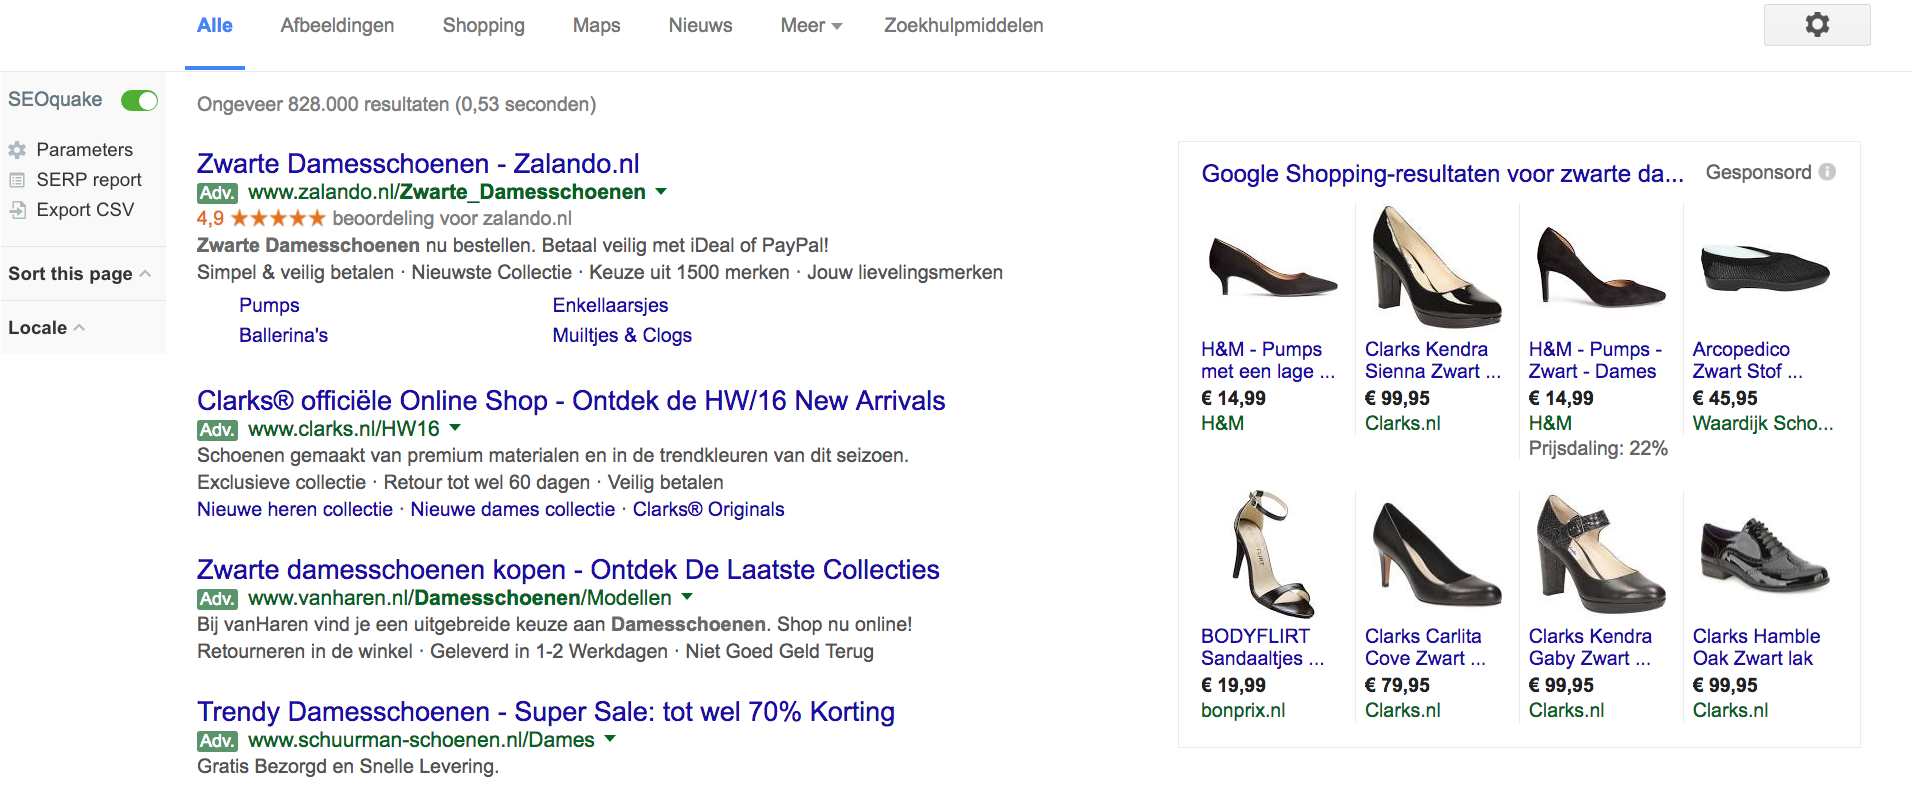The image size is (1912, 790).
Task: Open the Zwarte Damesschoenen - Zalando.nl result
Action: pos(417,163)
